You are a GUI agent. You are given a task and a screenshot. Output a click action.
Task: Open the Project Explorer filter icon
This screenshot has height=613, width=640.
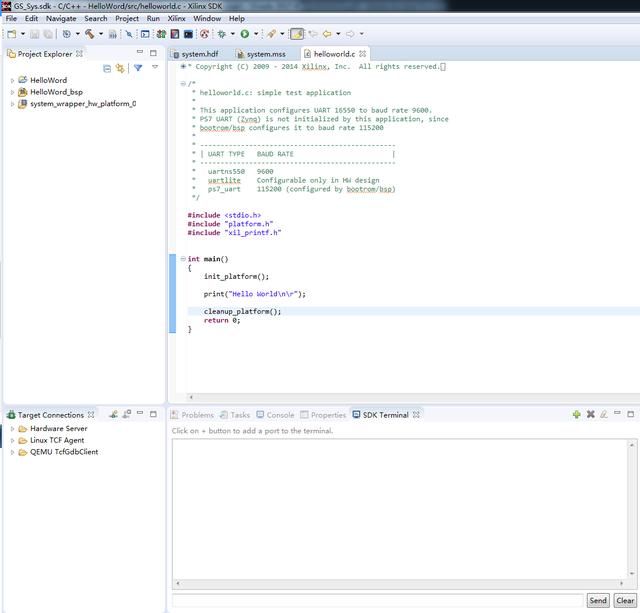pyautogui.click(x=138, y=68)
